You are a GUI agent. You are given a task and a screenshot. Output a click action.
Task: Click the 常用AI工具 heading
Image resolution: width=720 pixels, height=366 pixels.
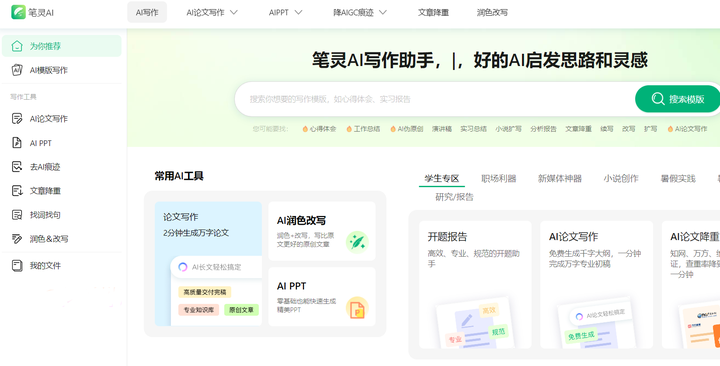pyautogui.click(x=179, y=176)
